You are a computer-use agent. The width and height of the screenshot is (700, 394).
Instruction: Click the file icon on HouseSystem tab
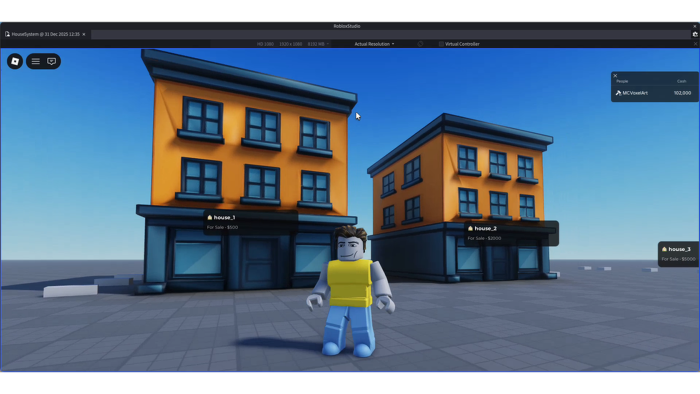click(x=7, y=34)
